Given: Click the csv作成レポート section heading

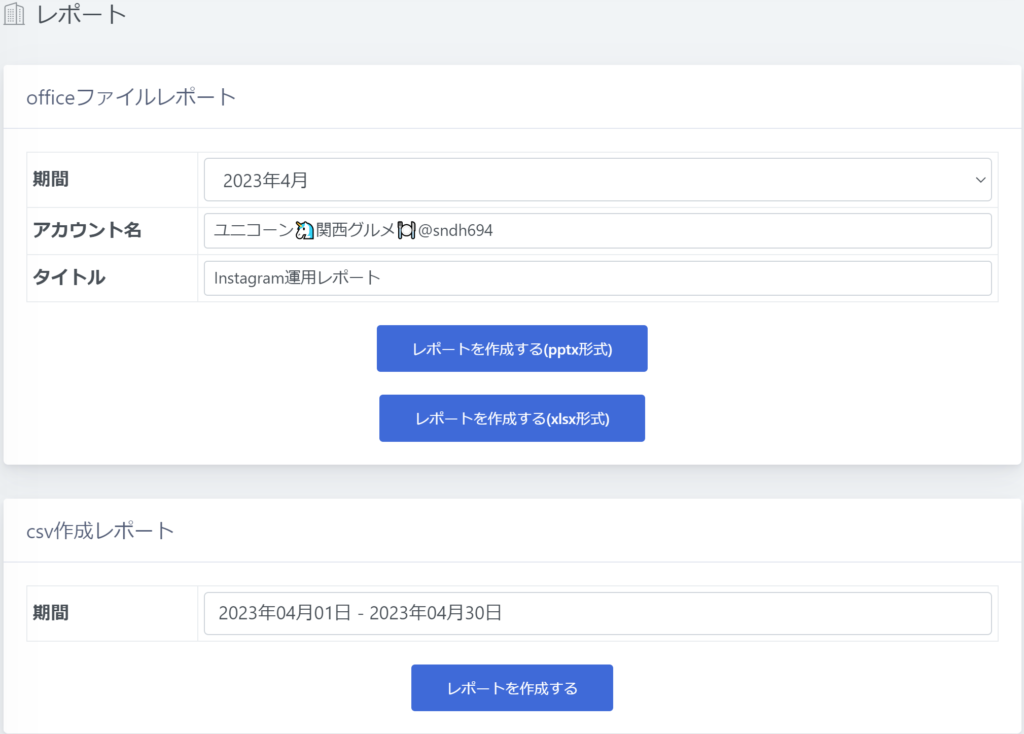Looking at the screenshot, I should point(100,530).
